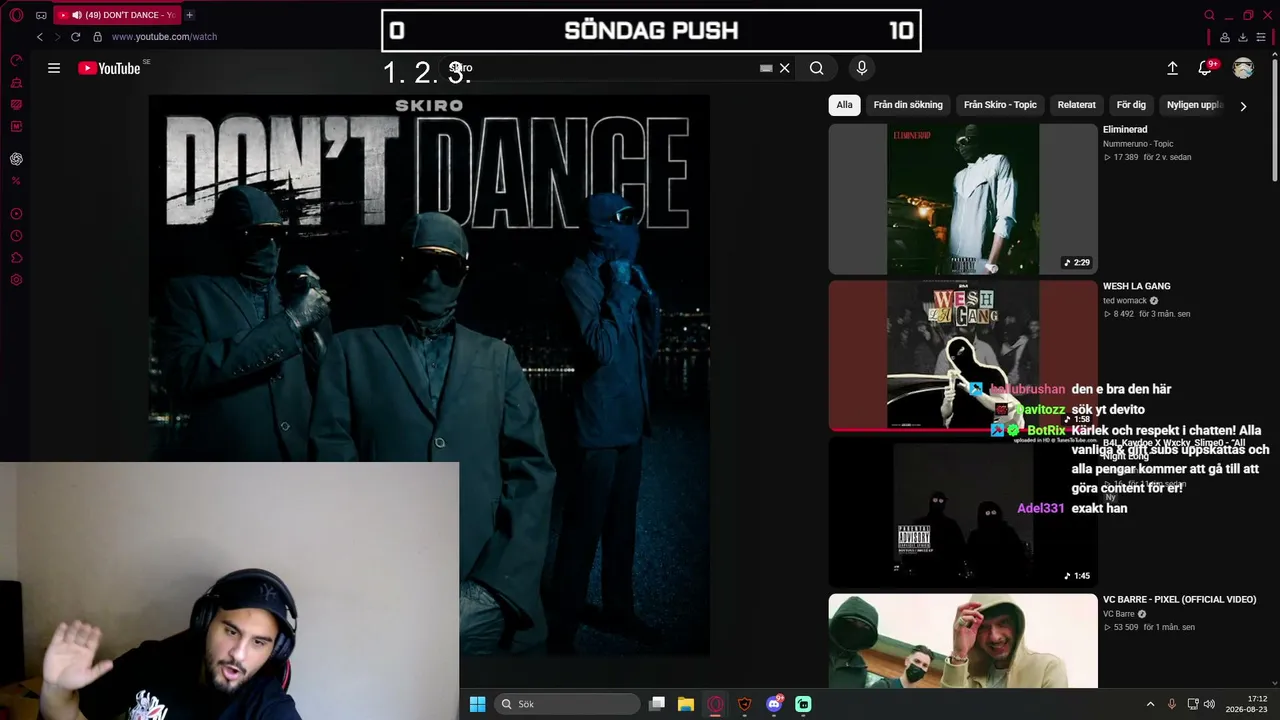Screen dimensions: 1280x720
Task: Focus the YouTube search input field
Action: coord(600,68)
